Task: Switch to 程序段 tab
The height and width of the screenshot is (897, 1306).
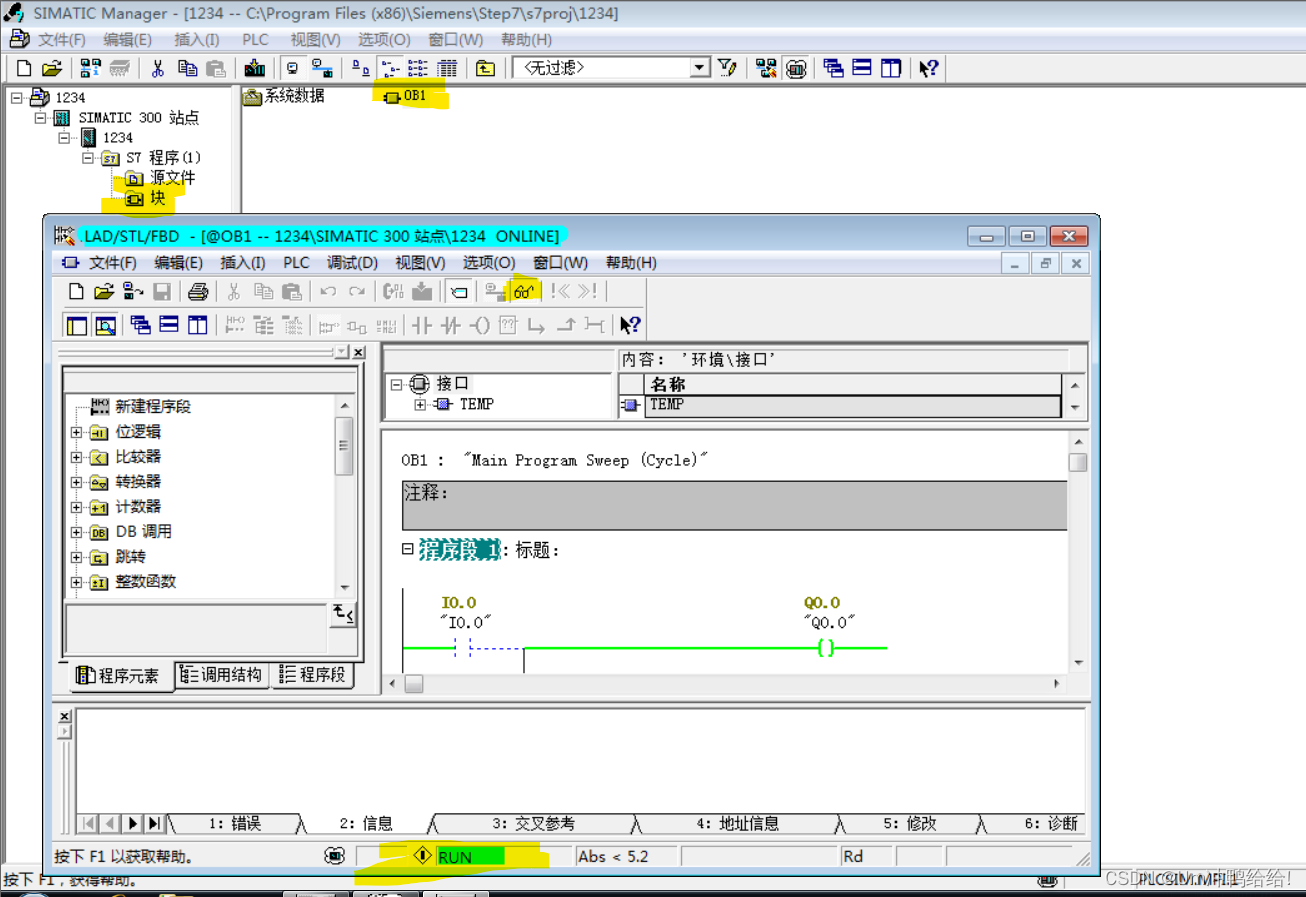Action: pyautogui.click(x=312, y=675)
